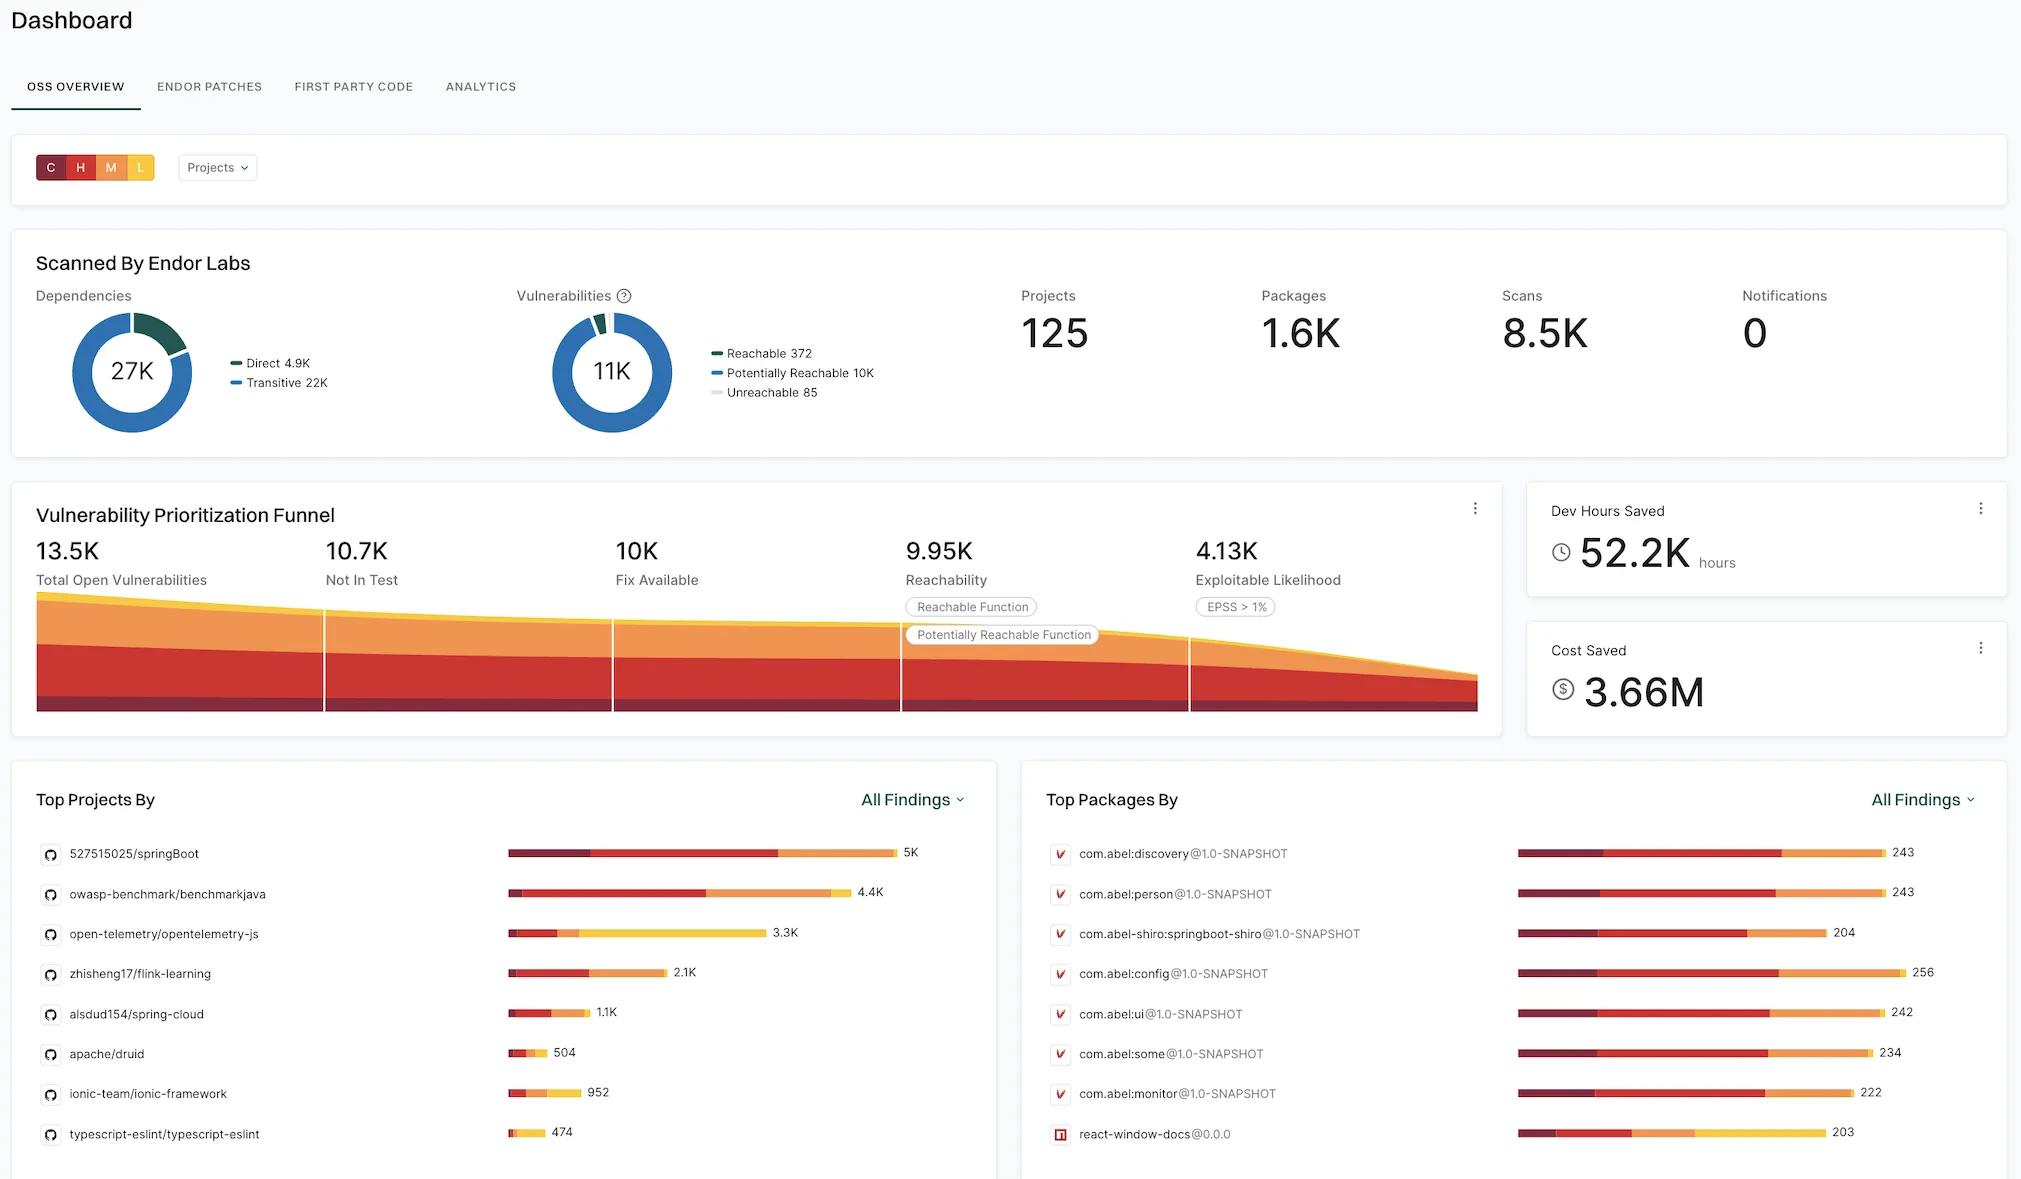The height and width of the screenshot is (1179, 2021).
Task: Open the kebab menu on Vulnerability Prioritization Funnel
Action: (x=1474, y=508)
